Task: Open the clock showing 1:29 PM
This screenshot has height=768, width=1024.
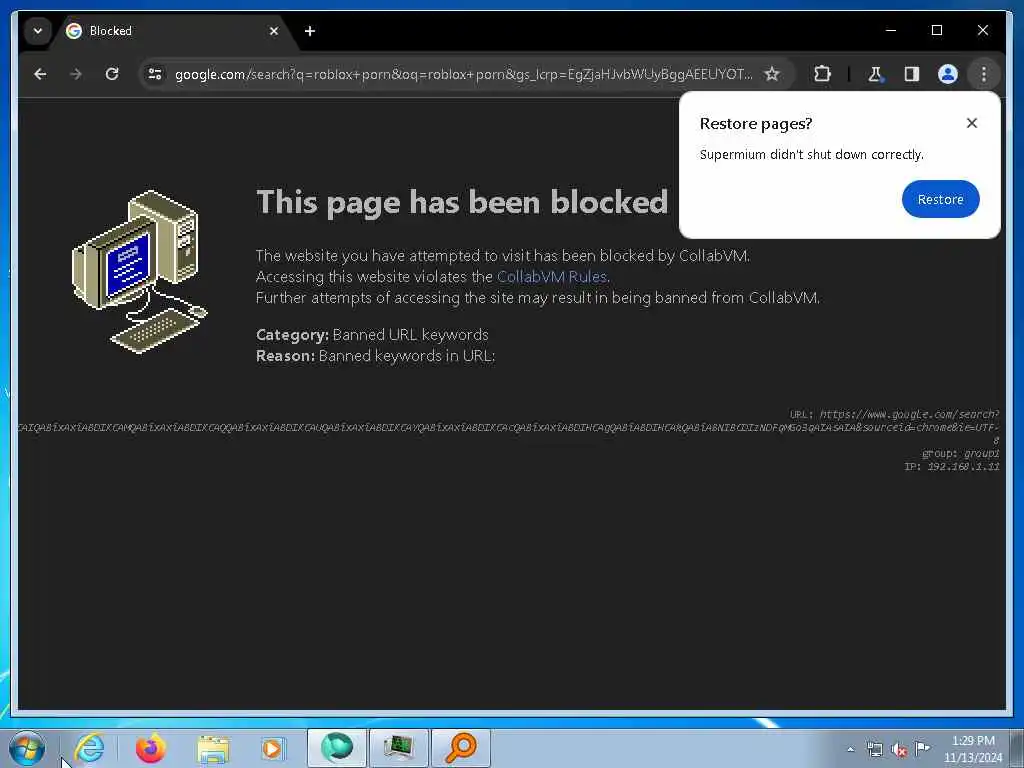Action: tap(973, 748)
